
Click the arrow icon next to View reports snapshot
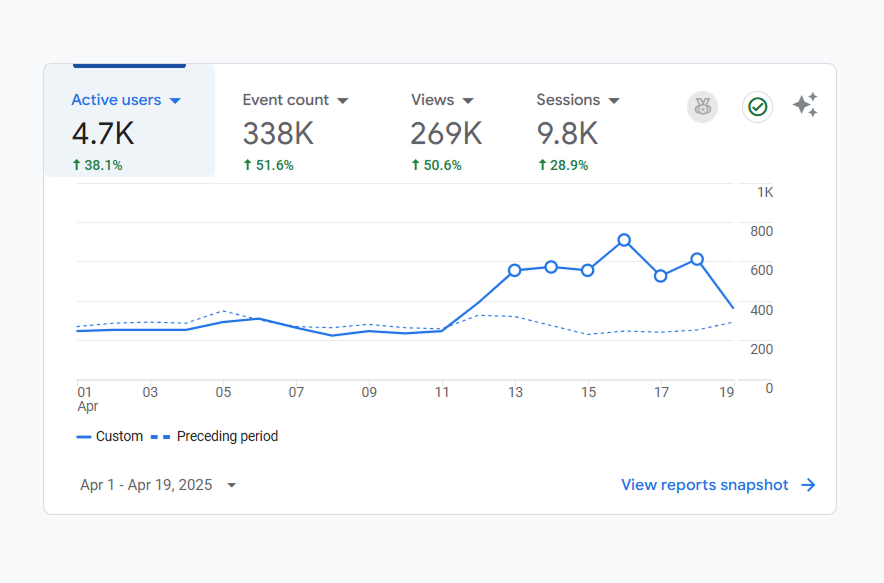[806, 485]
